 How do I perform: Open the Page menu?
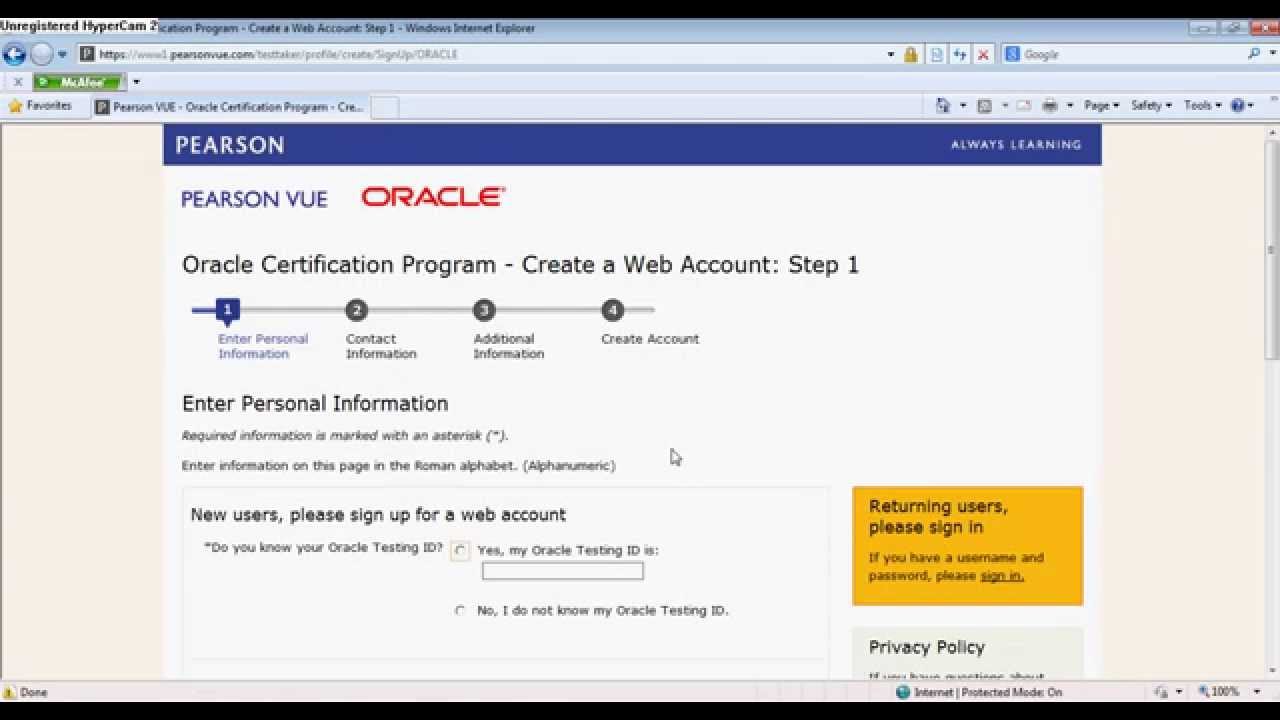(1102, 105)
